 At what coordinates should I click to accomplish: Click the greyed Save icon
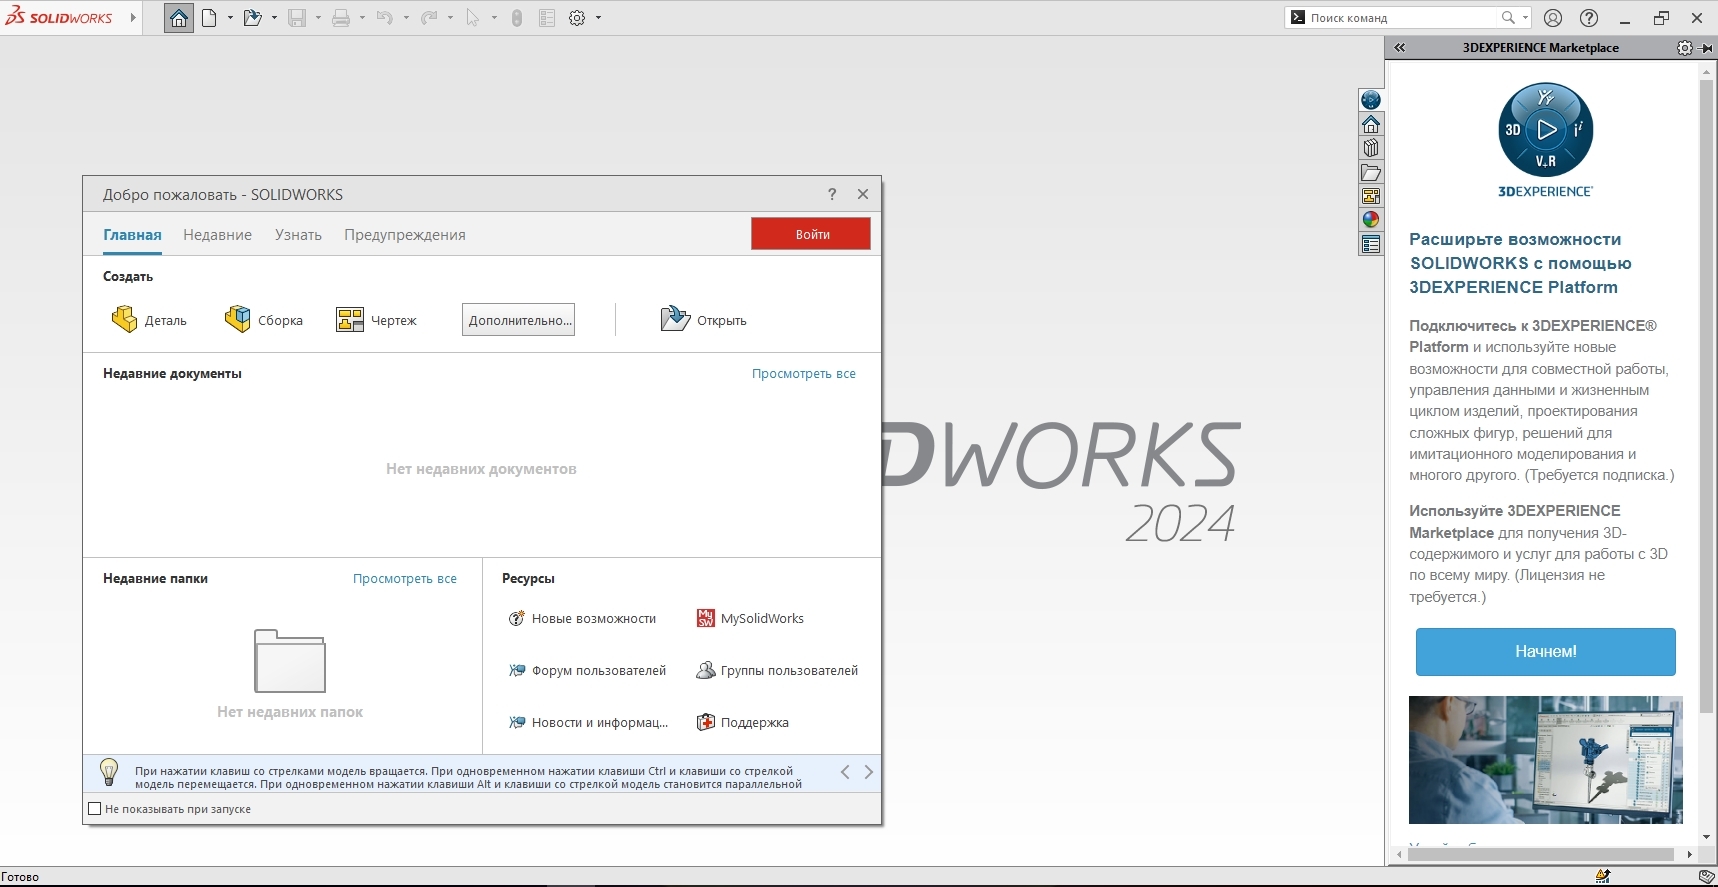297,18
